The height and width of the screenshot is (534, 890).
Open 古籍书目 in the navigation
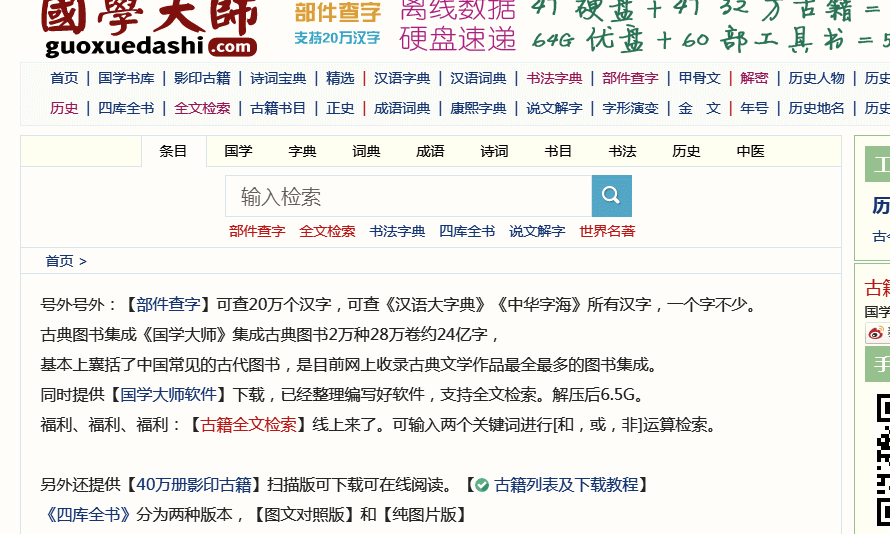278,108
